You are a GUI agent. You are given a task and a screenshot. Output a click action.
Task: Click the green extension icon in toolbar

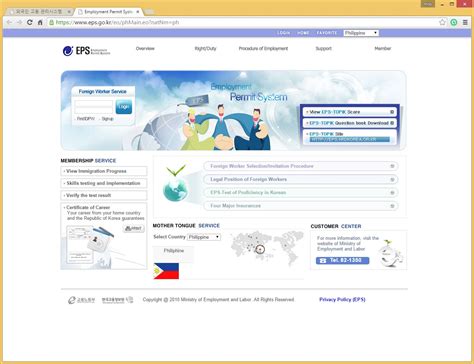[454, 22]
